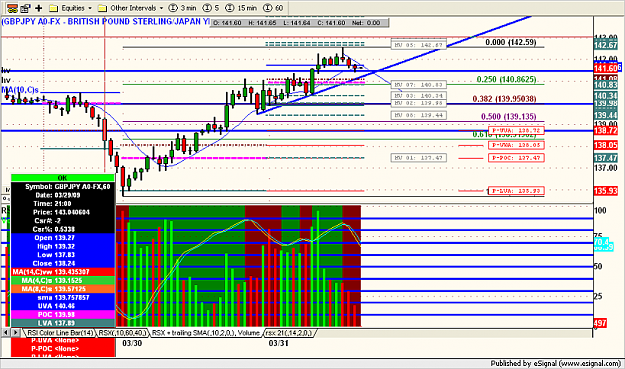The width and height of the screenshot is (625, 369).
Task: Select the RSX + trailing SMA Volume tab
Action: coord(206,333)
